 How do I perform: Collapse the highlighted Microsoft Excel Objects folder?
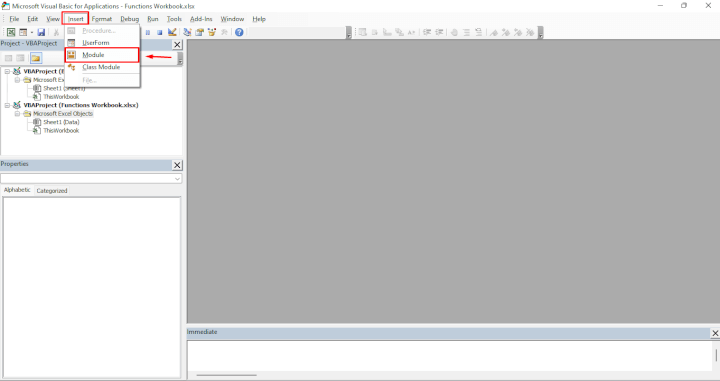click(x=17, y=113)
